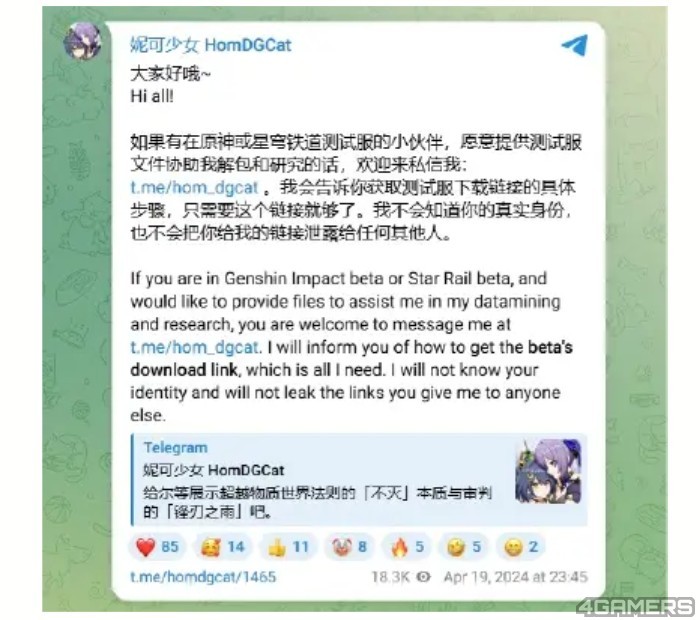Open the t.me/homdgcat/1465 post link
The width and height of the screenshot is (700, 620).
[x=203, y=577]
